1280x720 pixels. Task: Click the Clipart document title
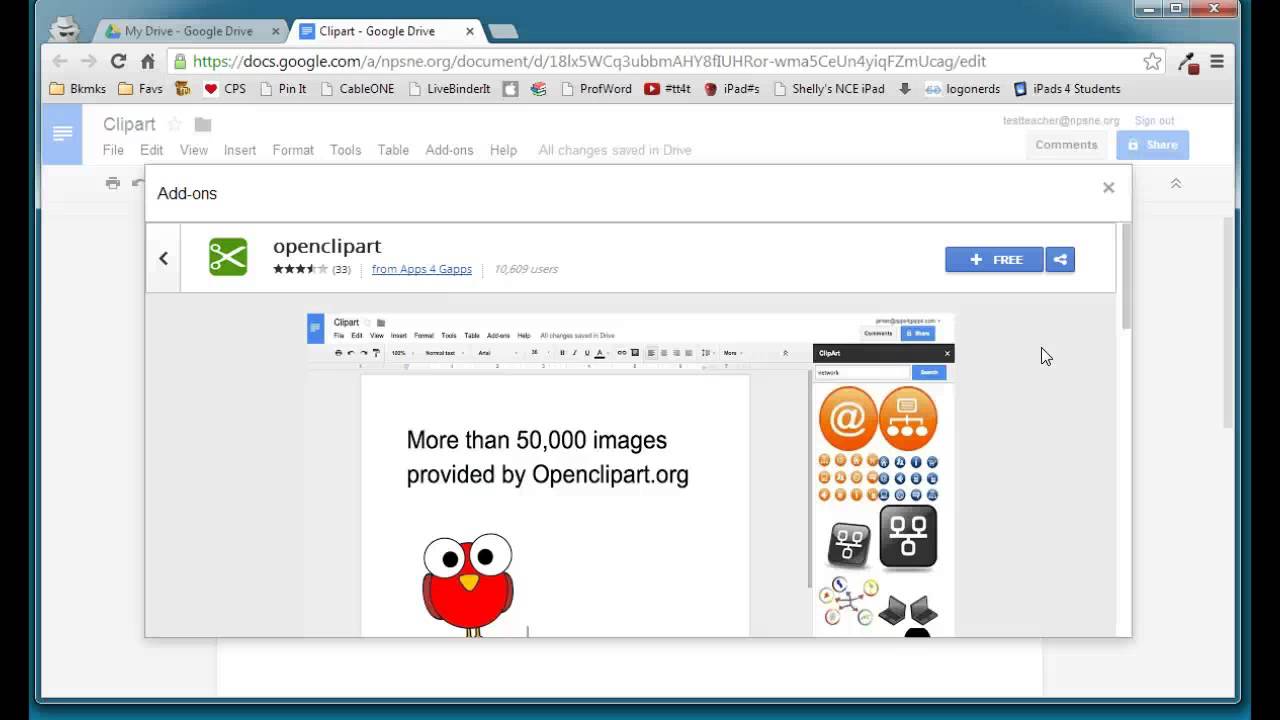[129, 124]
